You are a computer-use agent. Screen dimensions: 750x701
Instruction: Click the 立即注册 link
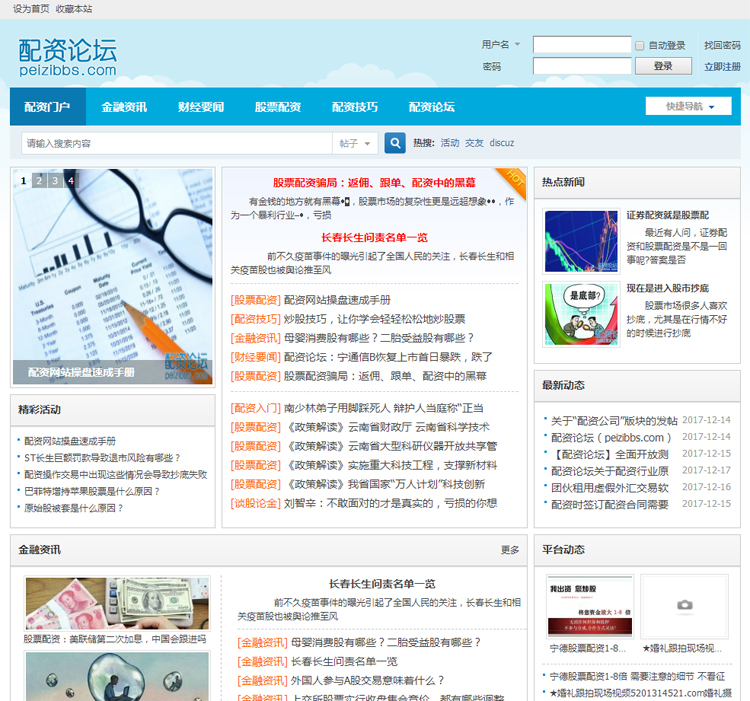click(x=722, y=66)
